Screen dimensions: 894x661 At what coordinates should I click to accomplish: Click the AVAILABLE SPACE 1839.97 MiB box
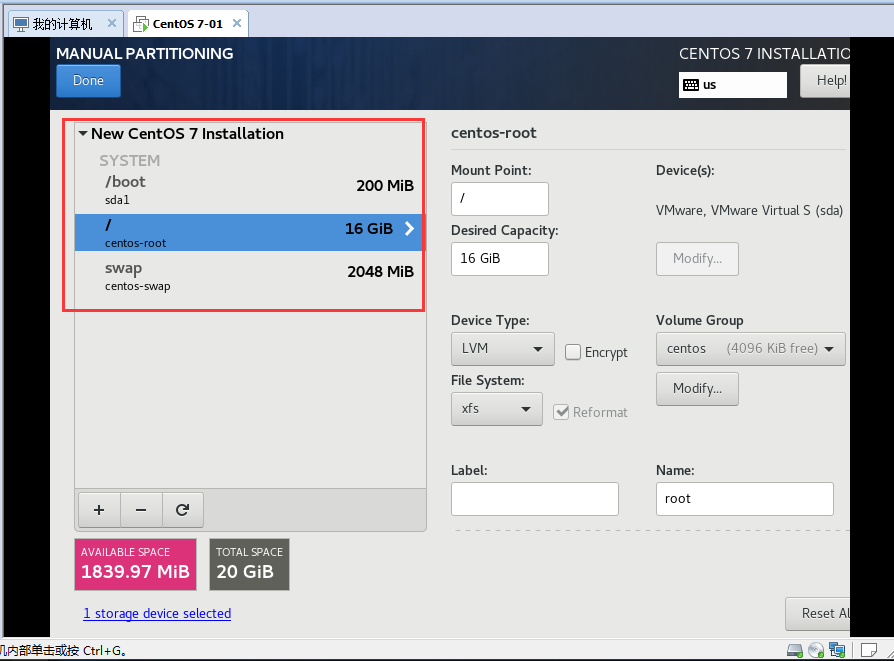(136, 564)
